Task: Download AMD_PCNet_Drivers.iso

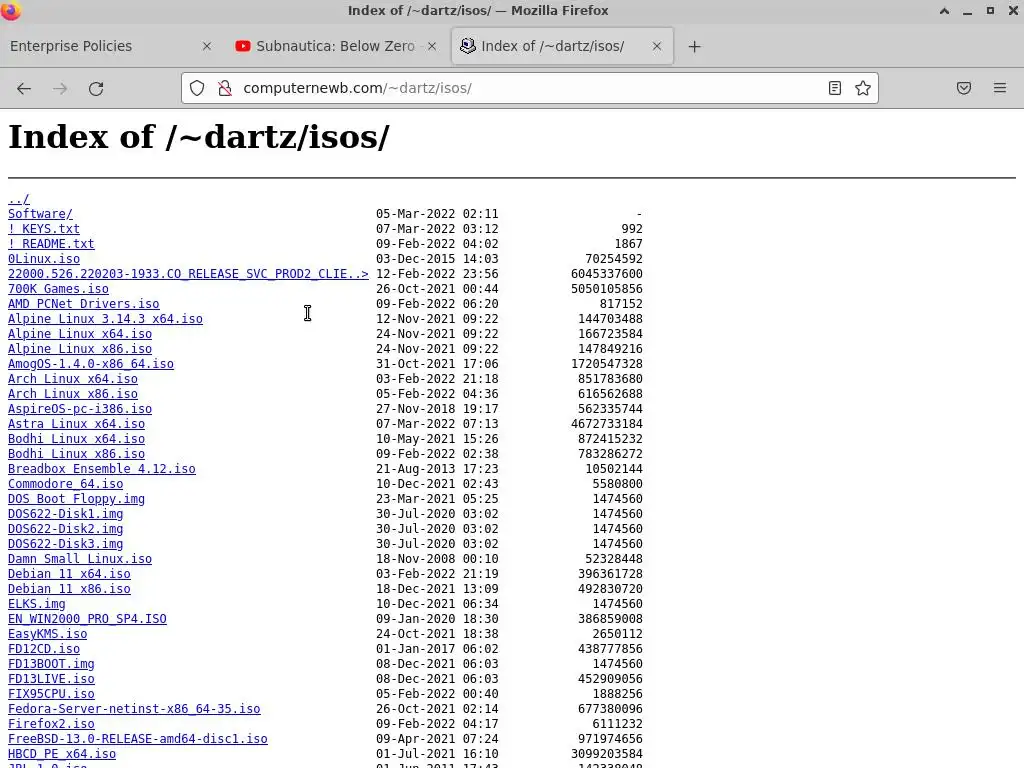Action: tap(84, 304)
